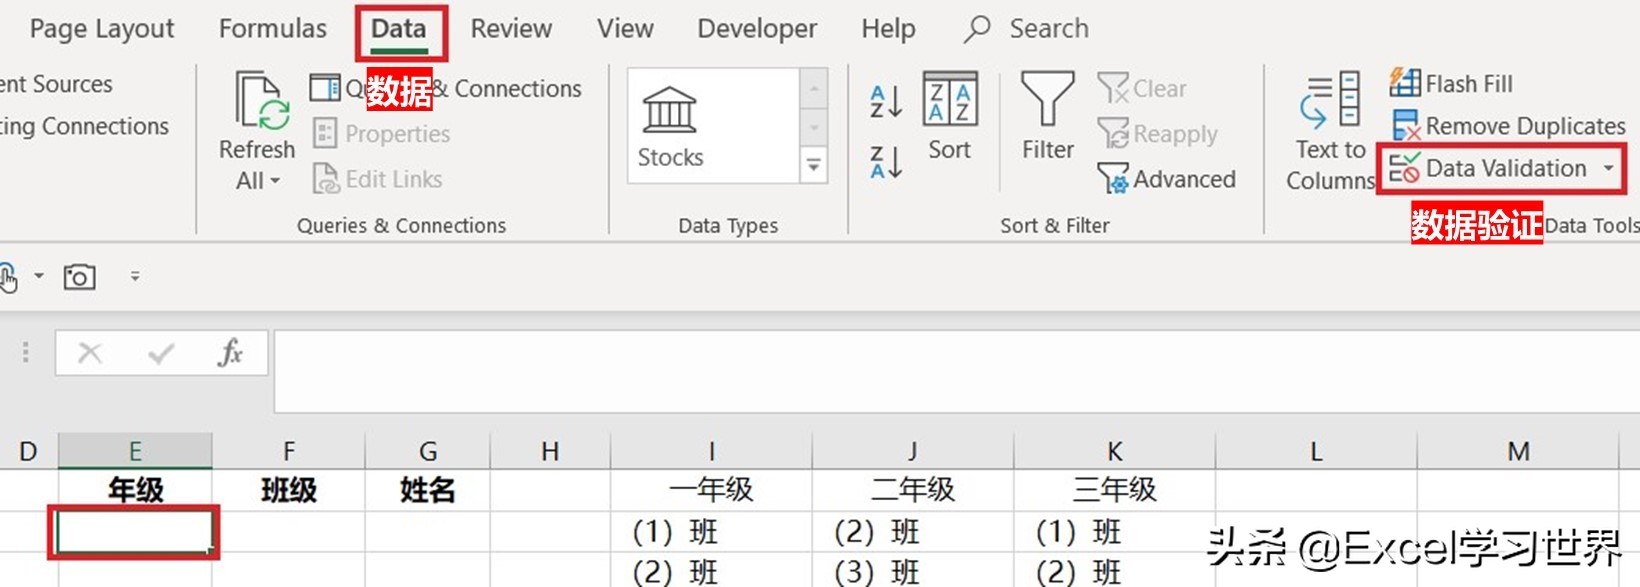The height and width of the screenshot is (587, 1640).
Task: Click Remove Duplicates
Action: (x=1509, y=126)
